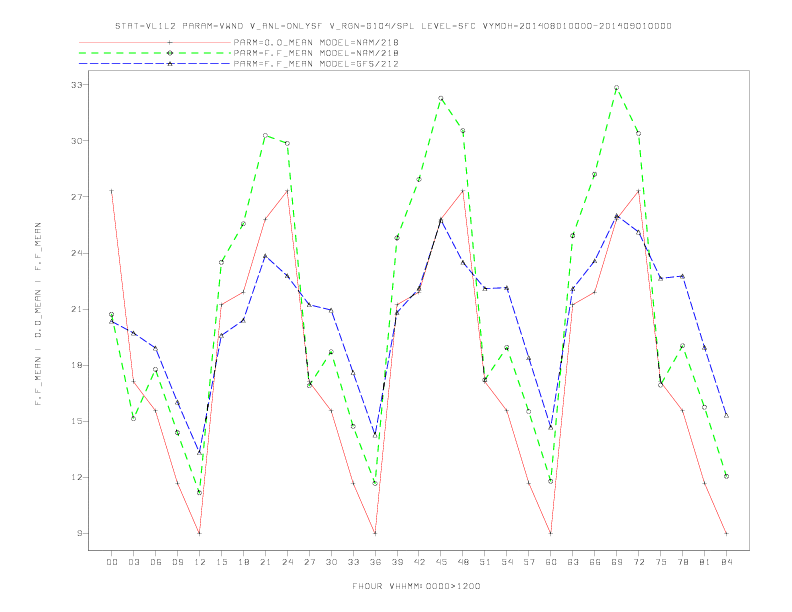
Task: Select legend entry PARM=F.F_MEAN MODEL=NAM/218
Action: [316, 53]
